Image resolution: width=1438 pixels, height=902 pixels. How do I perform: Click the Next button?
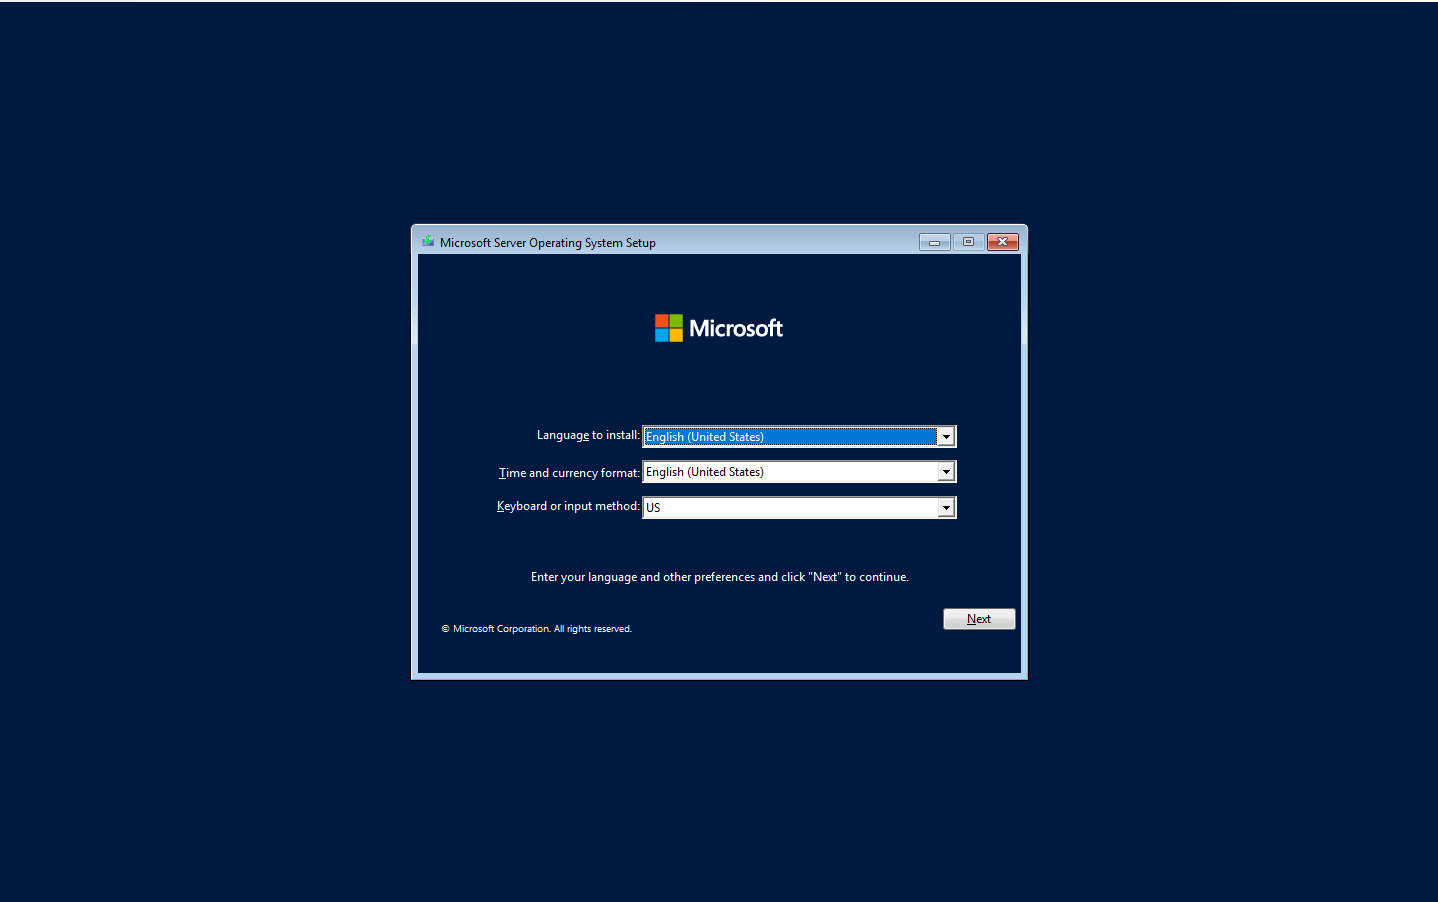(978, 619)
